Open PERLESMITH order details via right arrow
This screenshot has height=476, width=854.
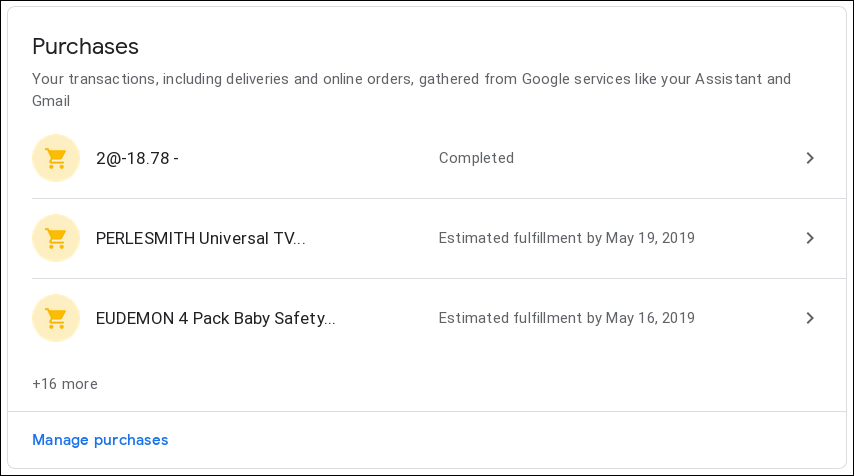810,238
